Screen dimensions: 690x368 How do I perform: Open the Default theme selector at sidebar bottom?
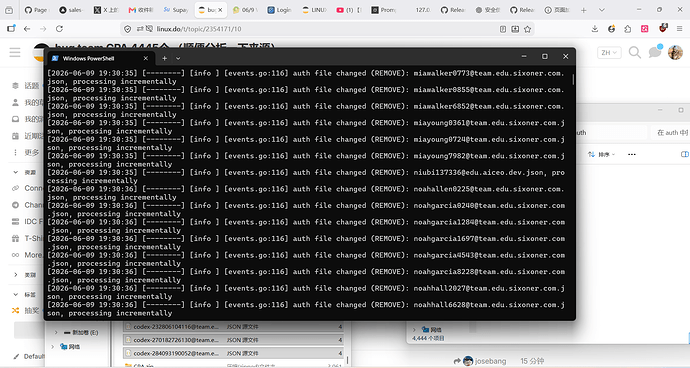(x=29, y=356)
